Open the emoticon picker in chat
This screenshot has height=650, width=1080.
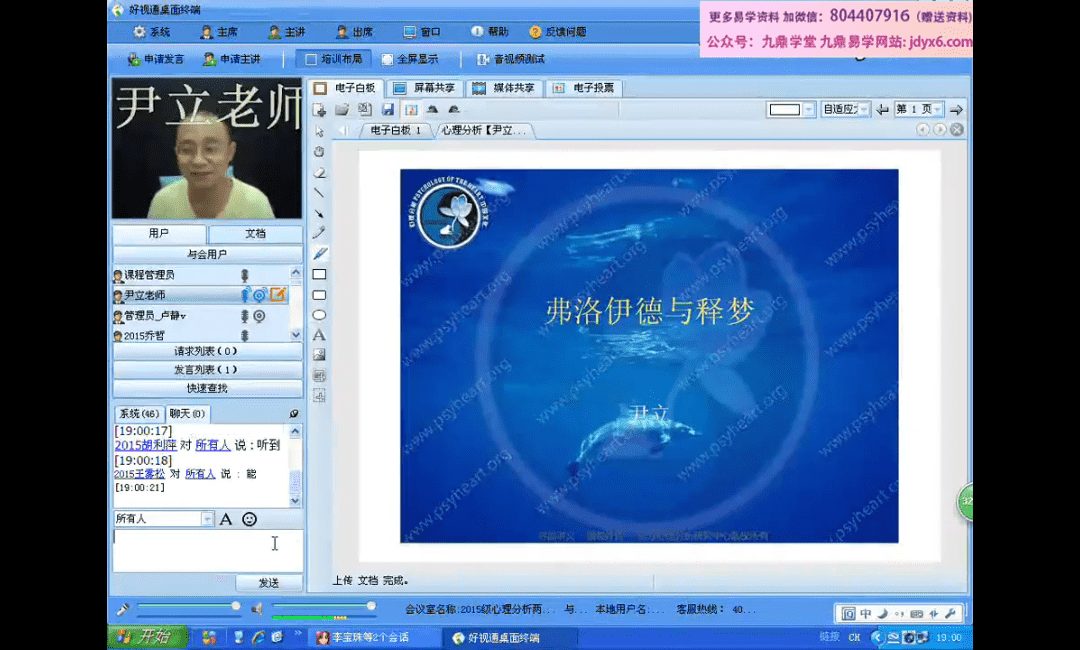point(250,519)
